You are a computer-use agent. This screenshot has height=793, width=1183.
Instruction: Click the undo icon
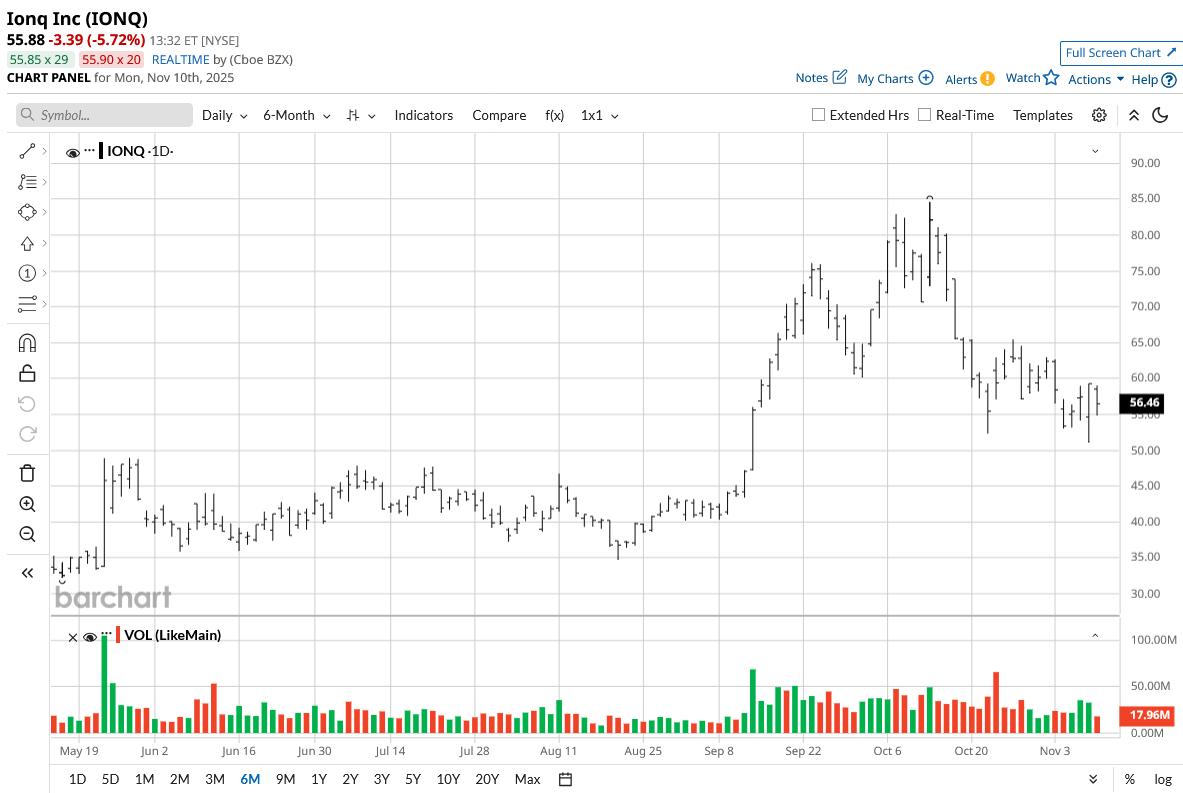point(27,404)
